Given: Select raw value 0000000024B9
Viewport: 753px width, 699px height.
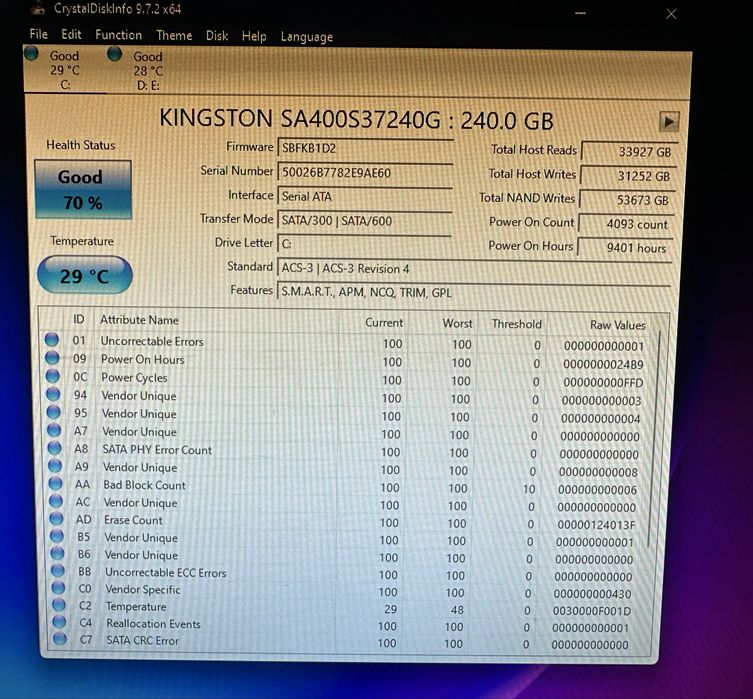Looking at the screenshot, I should click(603, 364).
